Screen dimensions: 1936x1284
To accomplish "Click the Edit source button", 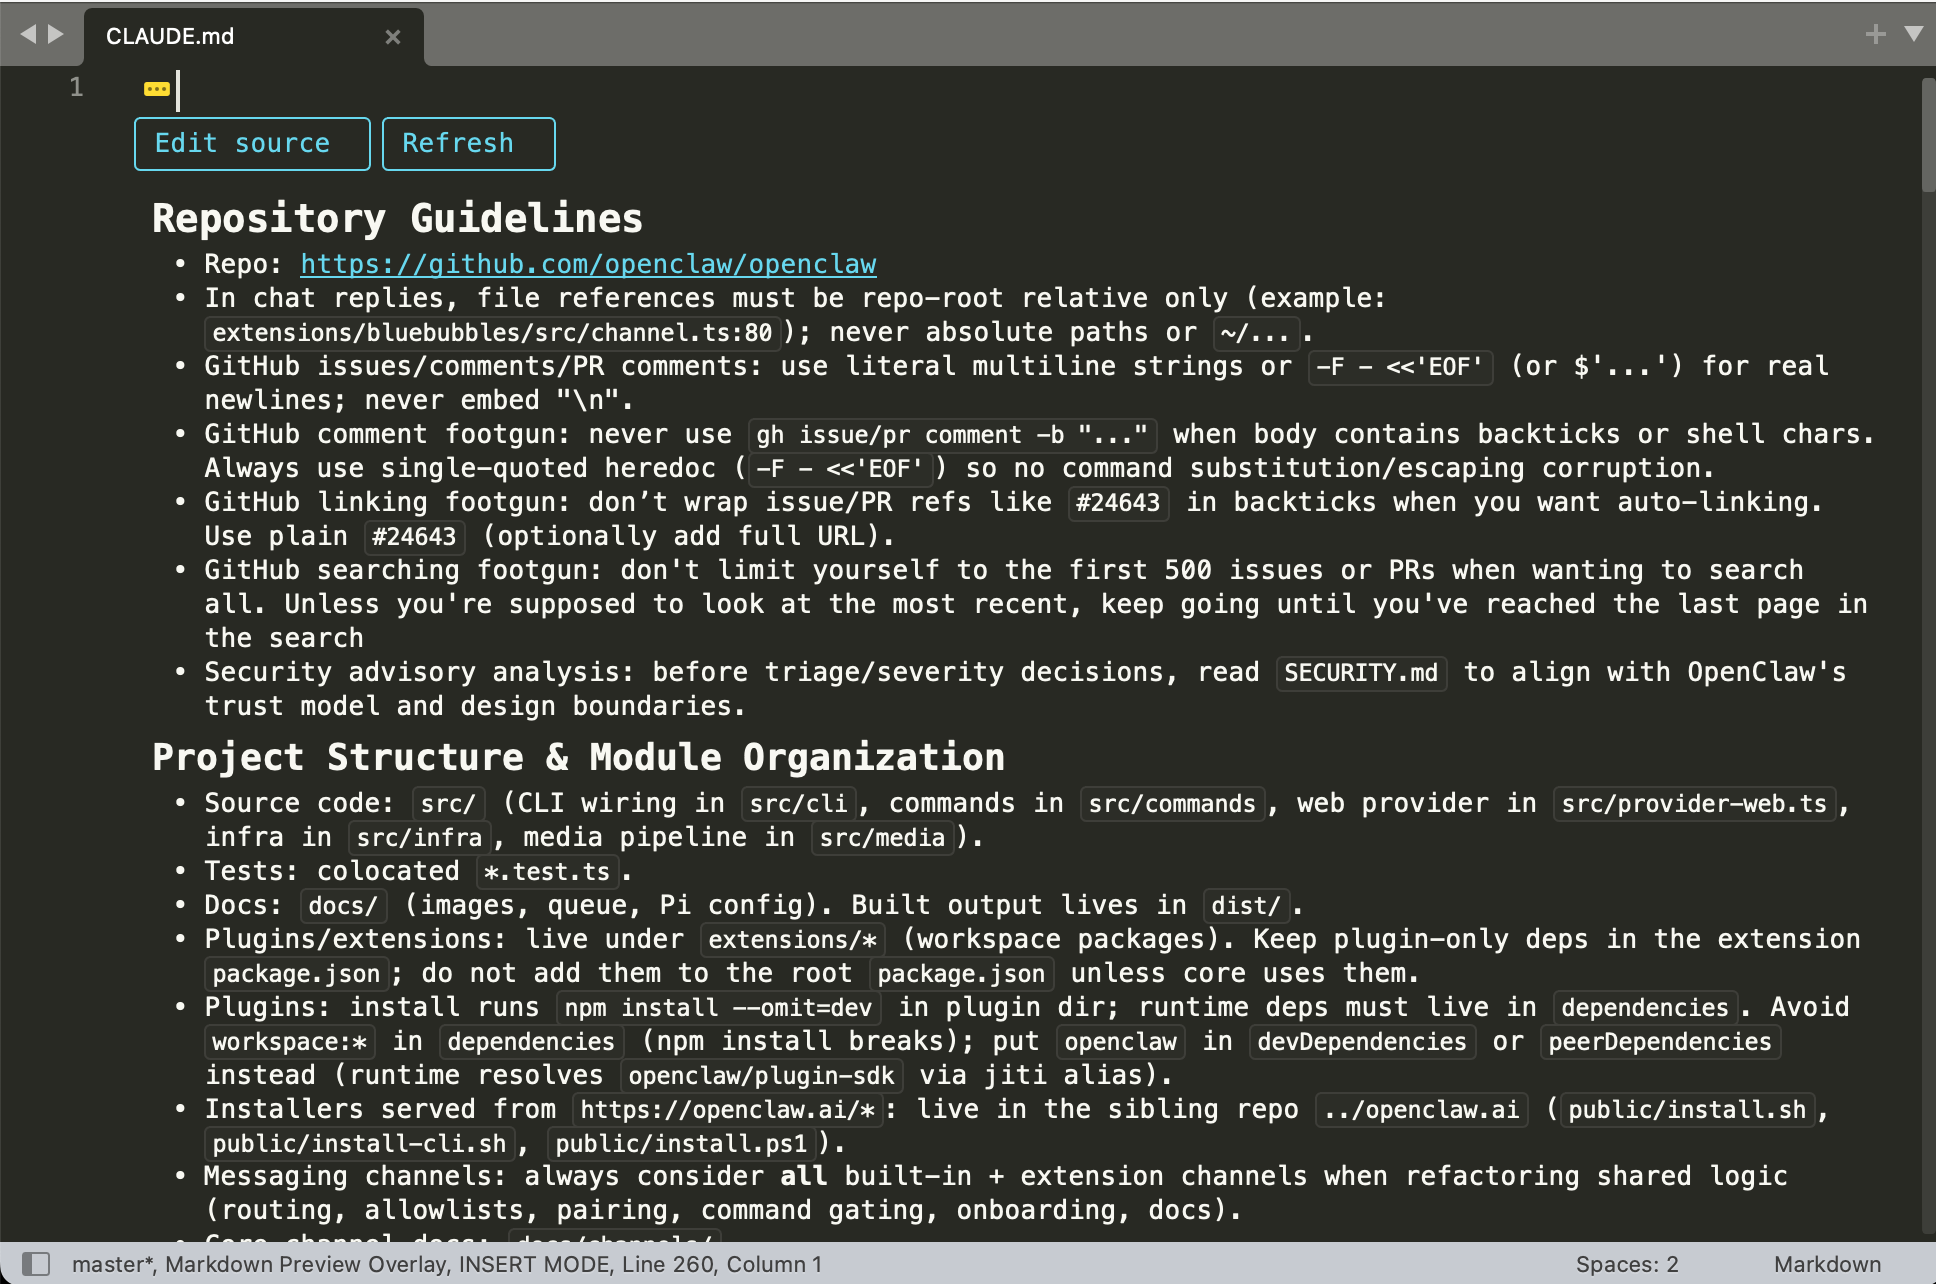I will pyautogui.click(x=252, y=144).
